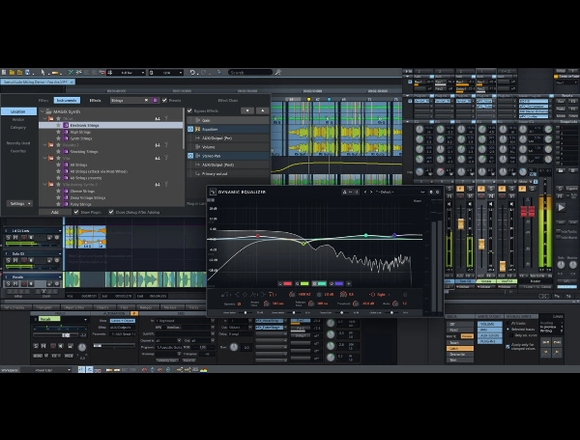Viewport: 580px width, 440px height.
Task: Load the next preset in Dynamic Equalizer
Action: tap(371, 192)
